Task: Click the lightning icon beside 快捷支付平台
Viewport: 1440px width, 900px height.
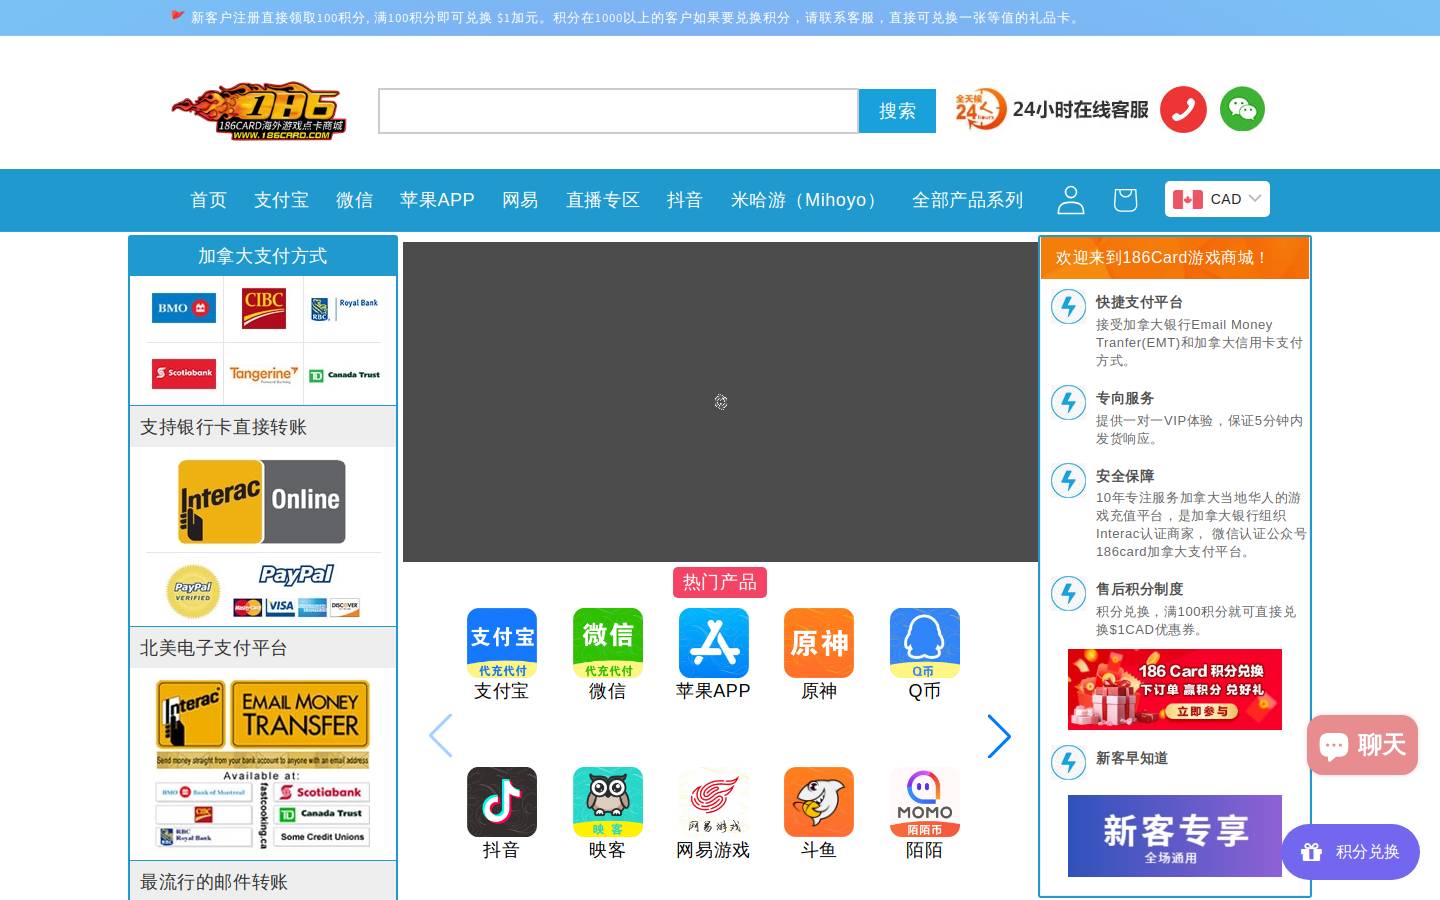Action: pyautogui.click(x=1068, y=306)
